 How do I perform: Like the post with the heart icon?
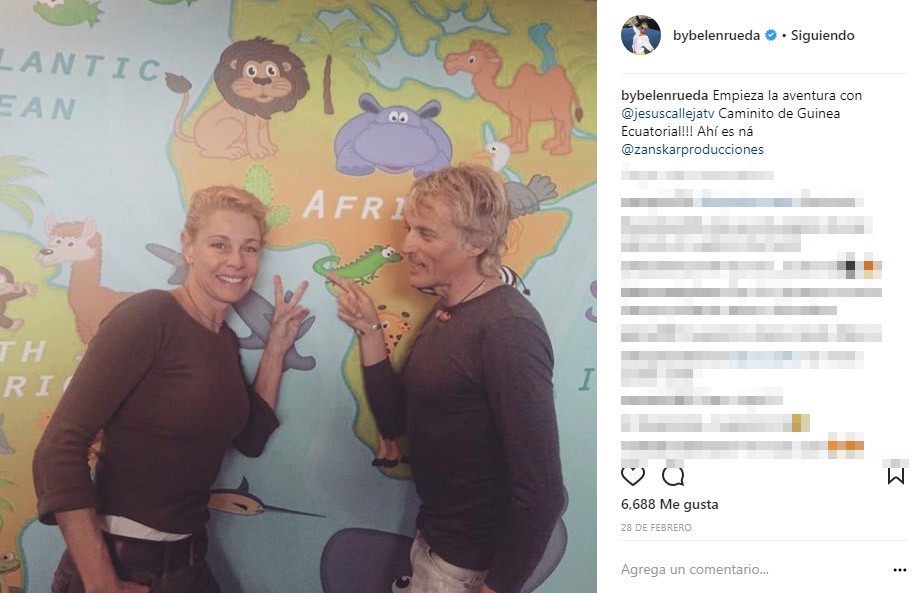click(x=632, y=476)
